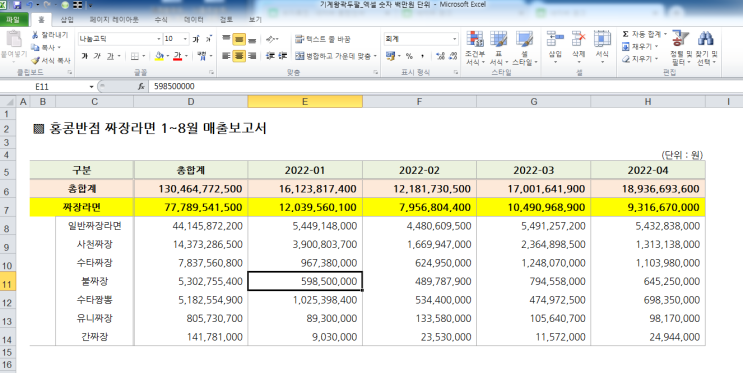Click the fx insert function button
Image resolution: width=743 pixels, height=373 pixels.
click(x=141, y=86)
